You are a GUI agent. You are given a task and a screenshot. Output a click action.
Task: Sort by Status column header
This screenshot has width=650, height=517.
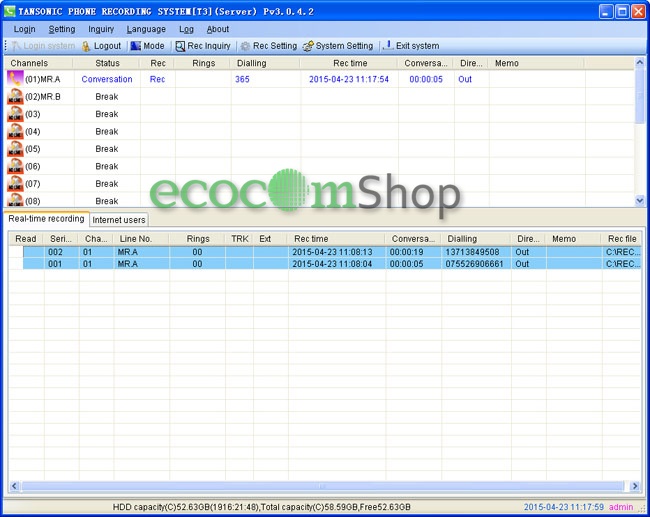[107, 63]
